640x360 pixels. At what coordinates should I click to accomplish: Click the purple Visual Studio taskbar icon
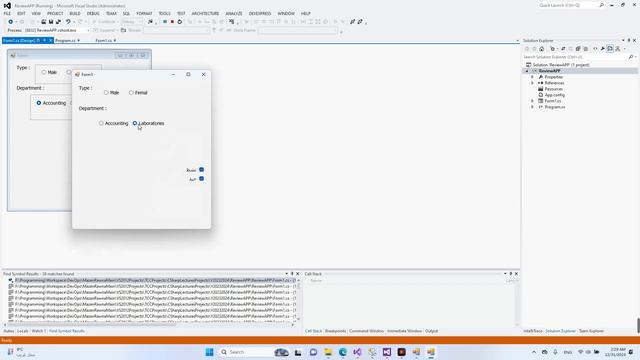(357, 352)
